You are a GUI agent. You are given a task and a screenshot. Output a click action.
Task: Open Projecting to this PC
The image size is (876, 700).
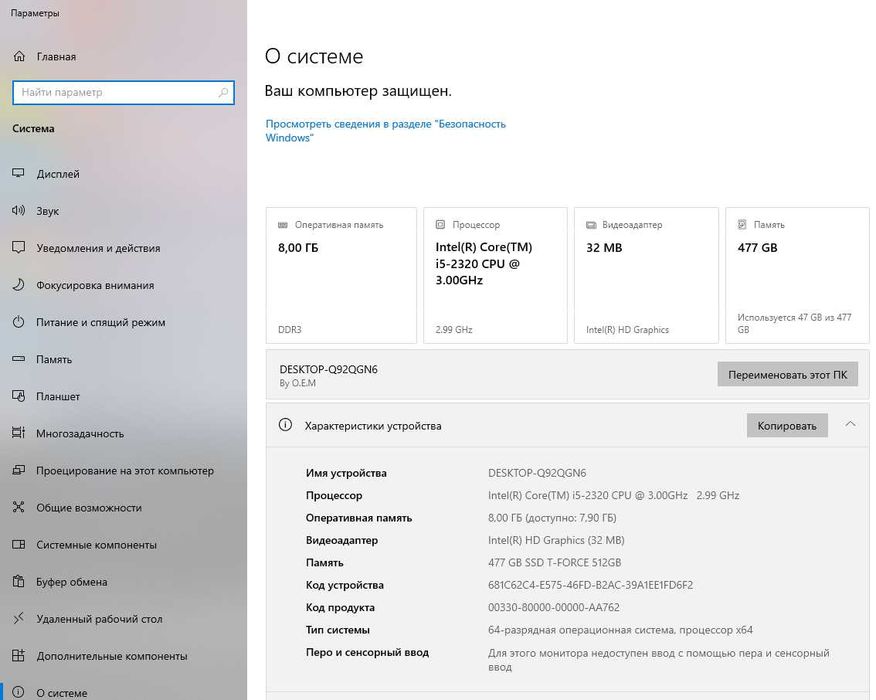click(125, 471)
